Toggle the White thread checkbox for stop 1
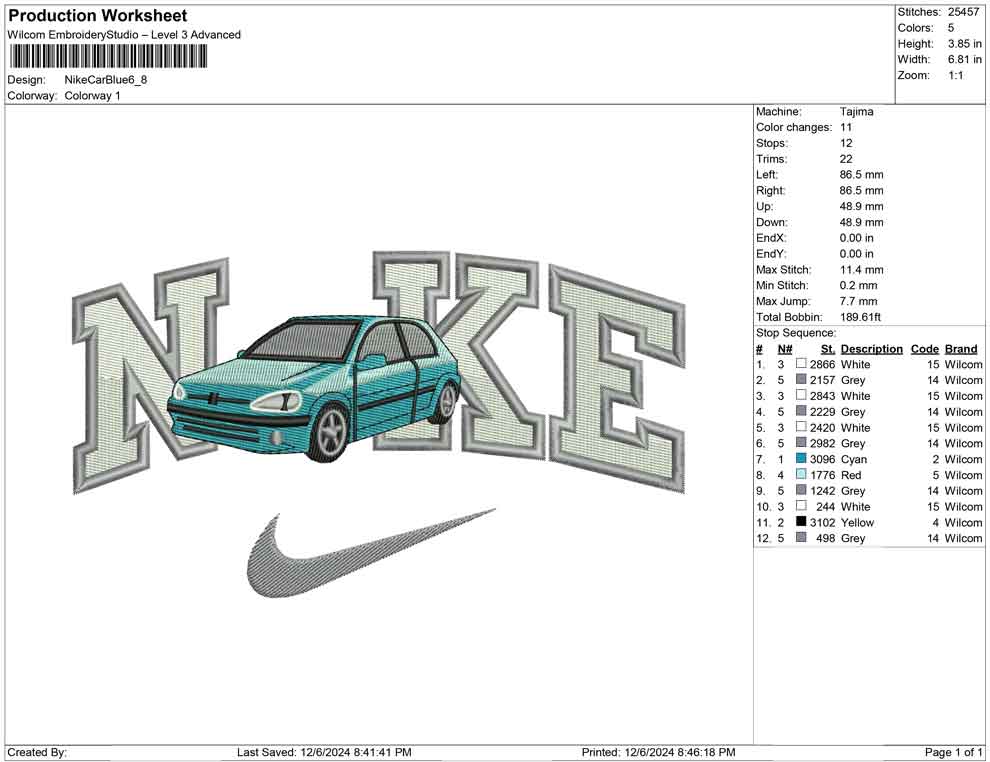 pos(800,364)
